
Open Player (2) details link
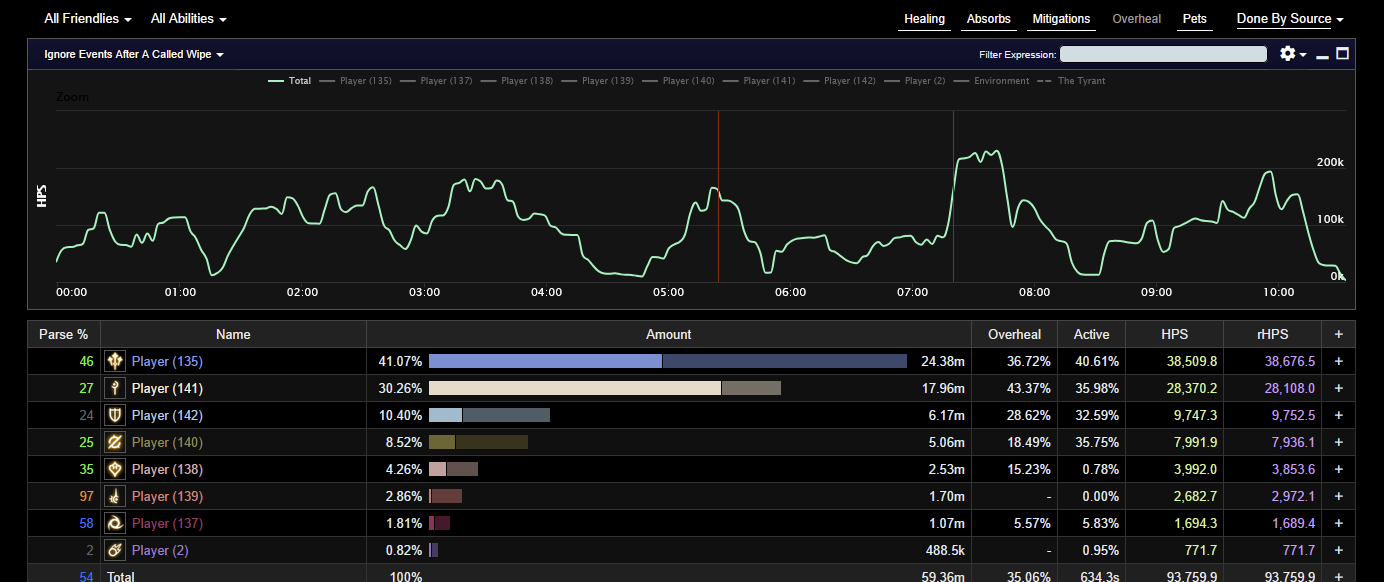pos(160,550)
